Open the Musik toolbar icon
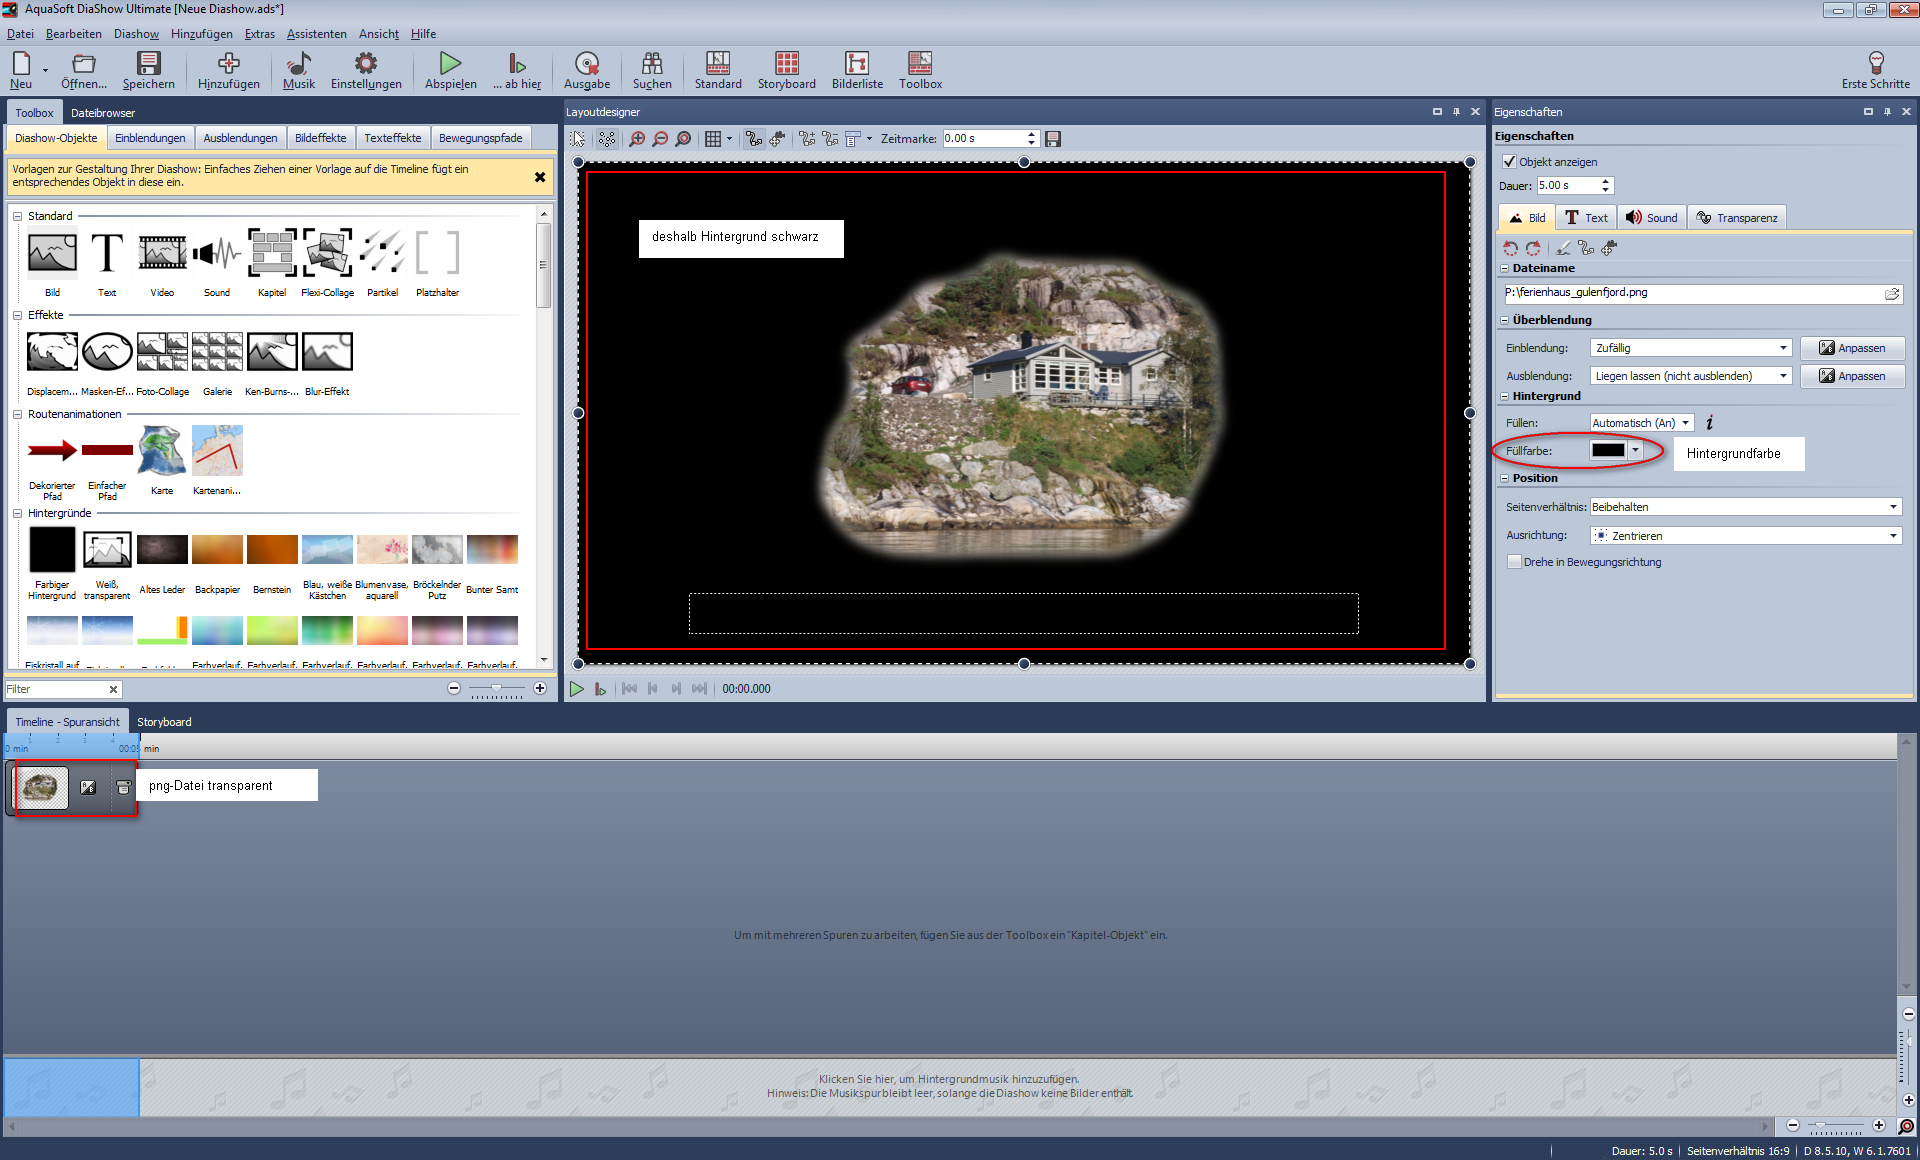This screenshot has height=1160, width=1920. point(298,64)
